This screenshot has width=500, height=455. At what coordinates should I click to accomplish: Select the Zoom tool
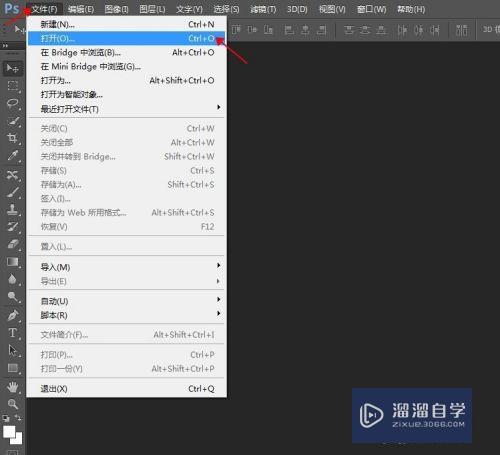point(13,404)
